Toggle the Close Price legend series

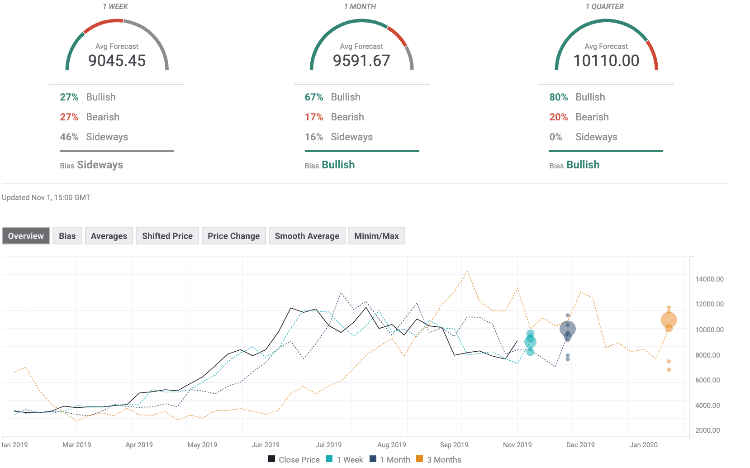tap(295, 459)
